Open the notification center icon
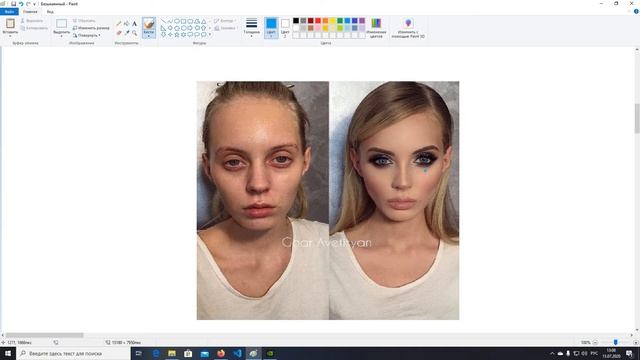The width and height of the screenshot is (640, 360). point(629,353)
